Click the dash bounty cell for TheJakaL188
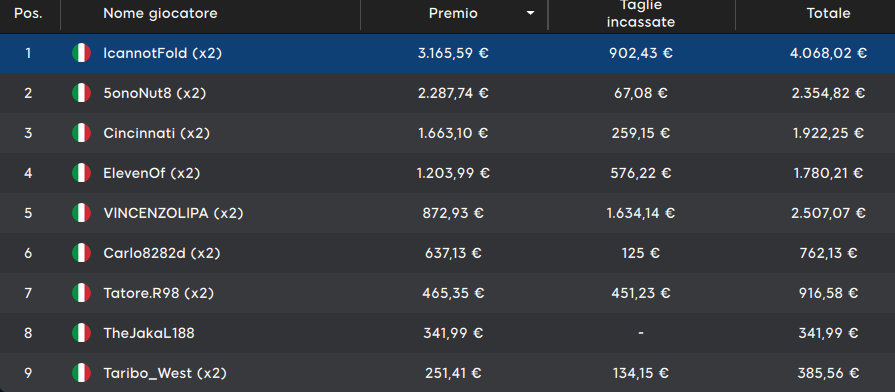The width and height of the screenshot is (895, 392). tap(640, 333)
